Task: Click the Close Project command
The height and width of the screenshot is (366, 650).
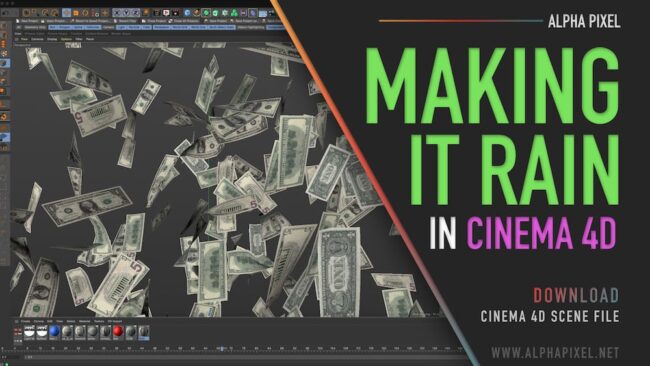Action: click(x=154, y=21)
